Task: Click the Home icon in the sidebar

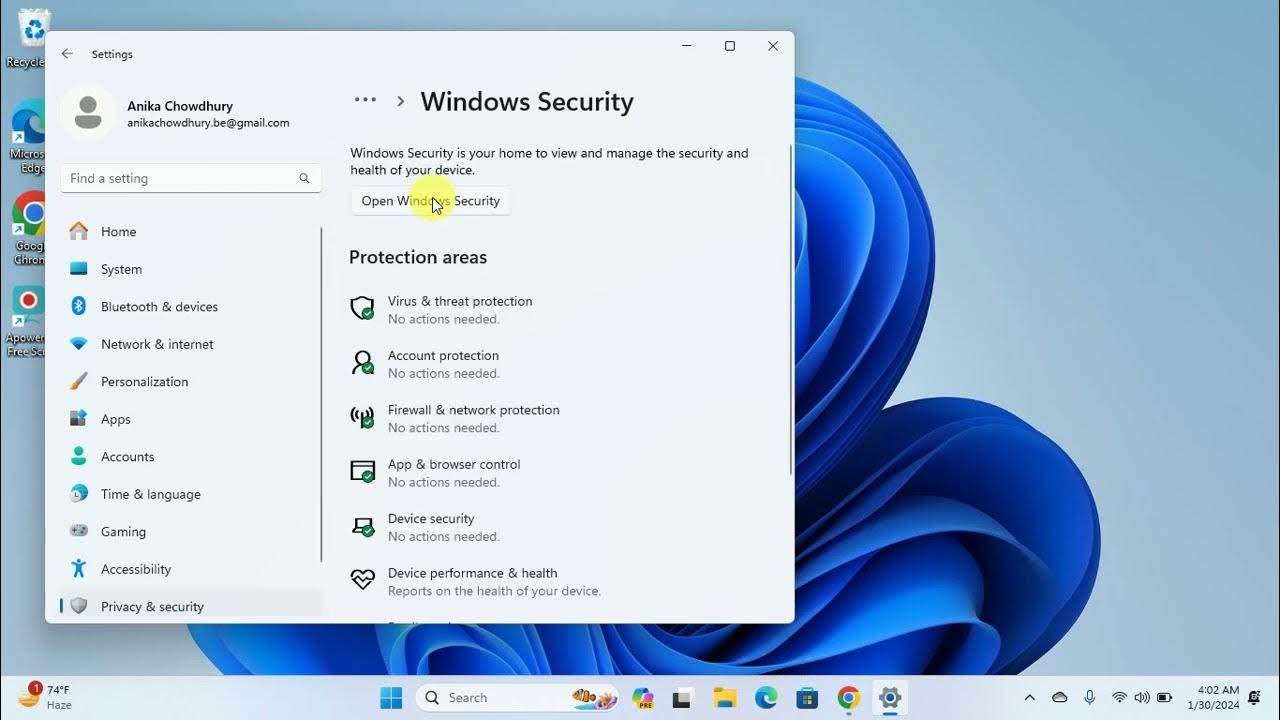Action: (79, 231)
